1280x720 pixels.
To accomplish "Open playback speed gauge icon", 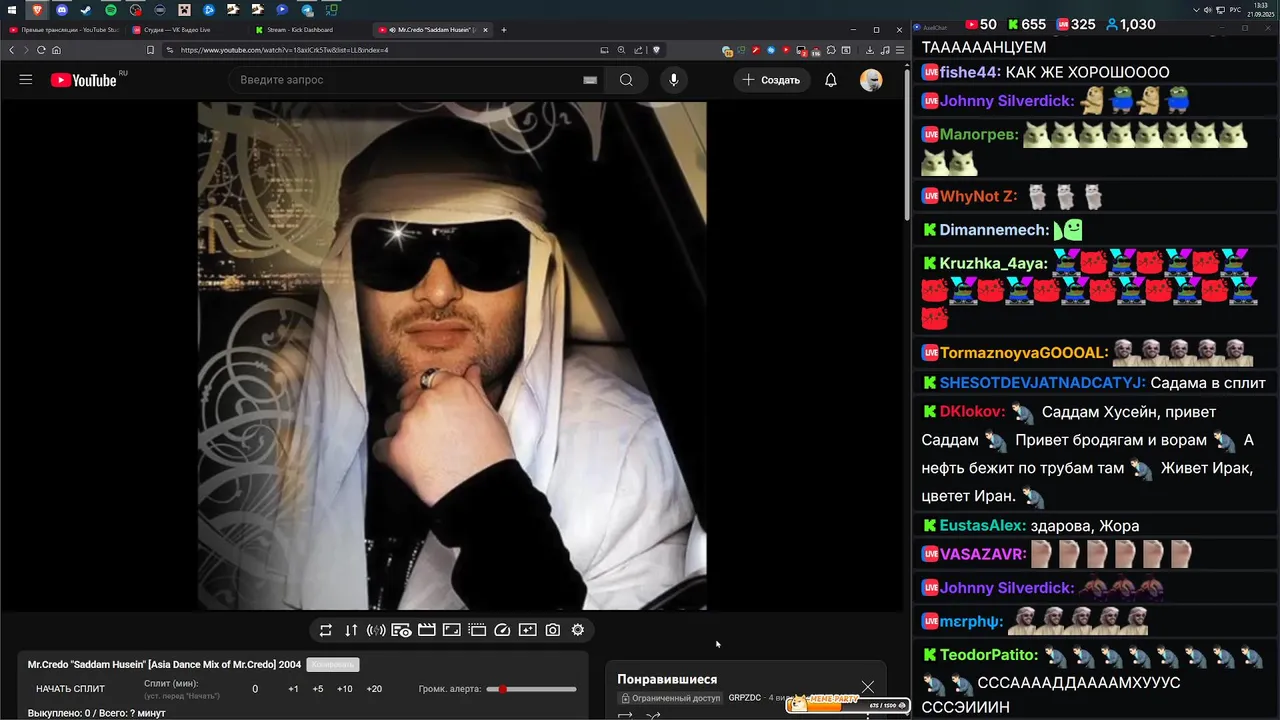I will click(503, 630).
